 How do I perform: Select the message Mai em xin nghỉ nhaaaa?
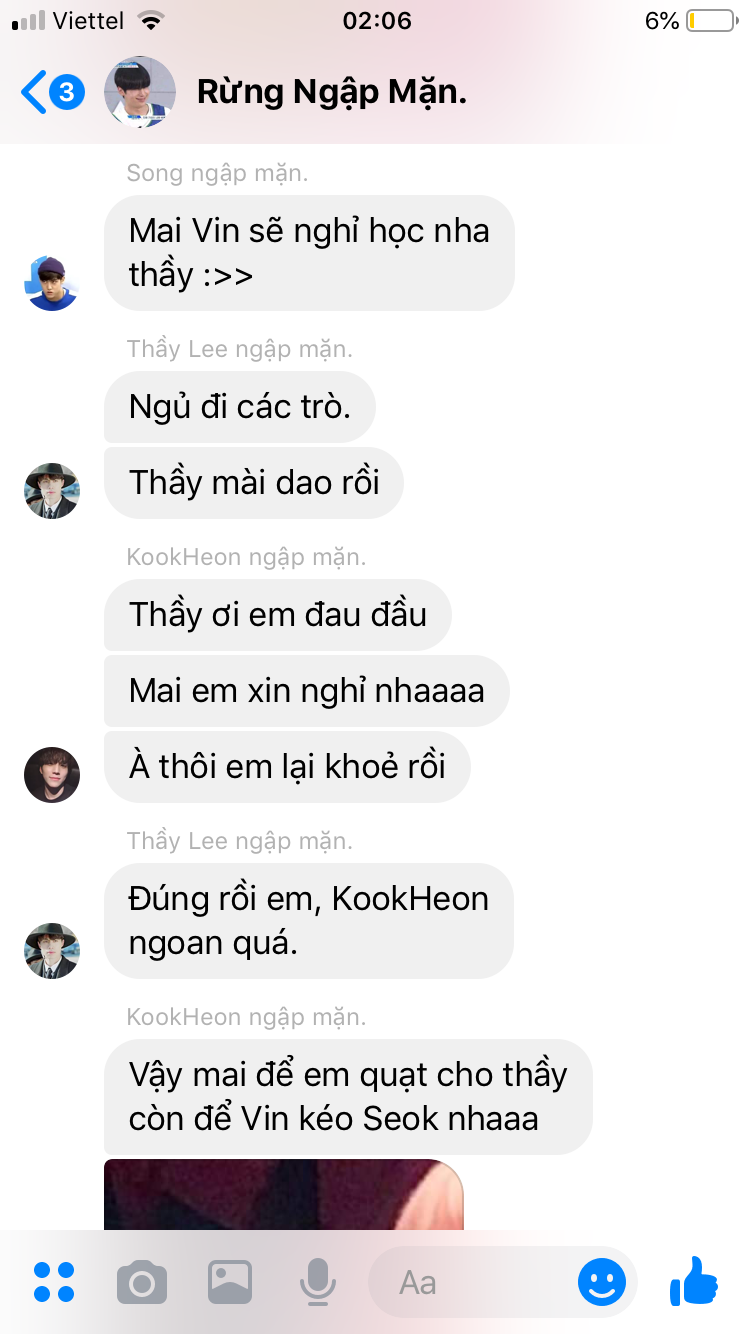307,691
